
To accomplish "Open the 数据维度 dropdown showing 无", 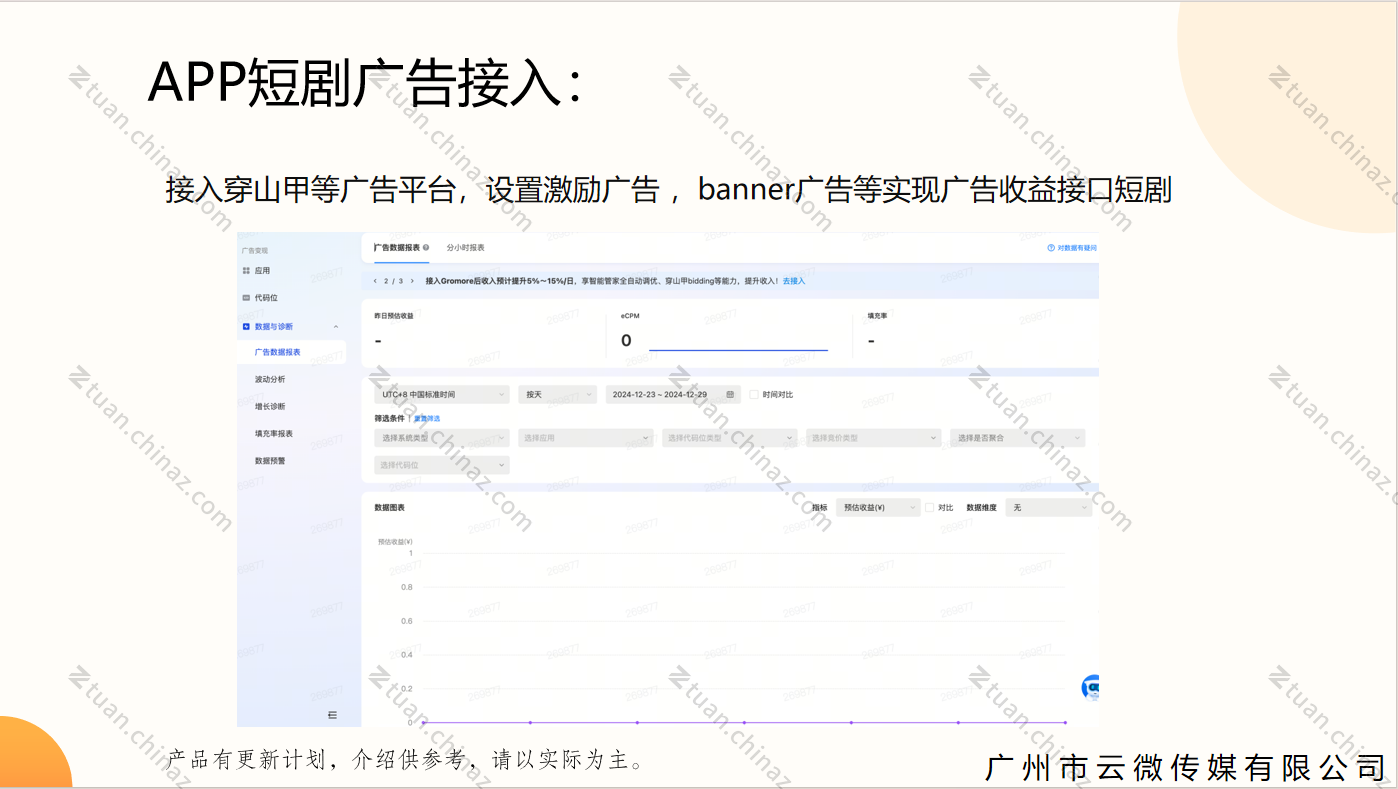I will tap(1049, 508).
